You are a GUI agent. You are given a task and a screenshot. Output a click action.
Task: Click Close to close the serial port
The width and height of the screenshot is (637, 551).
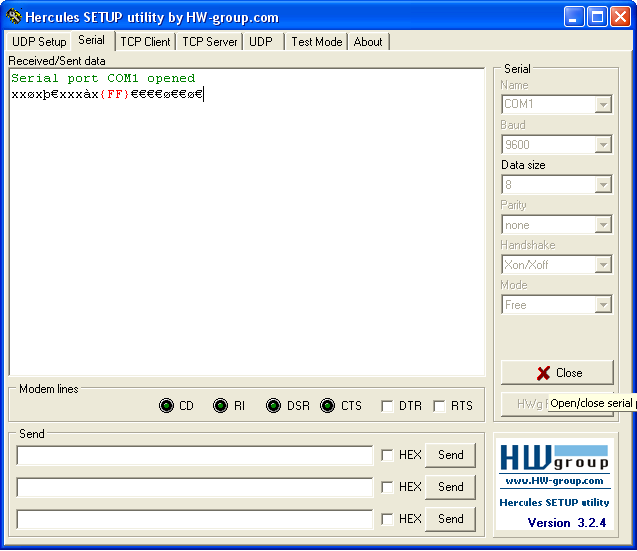pos(557,373)
